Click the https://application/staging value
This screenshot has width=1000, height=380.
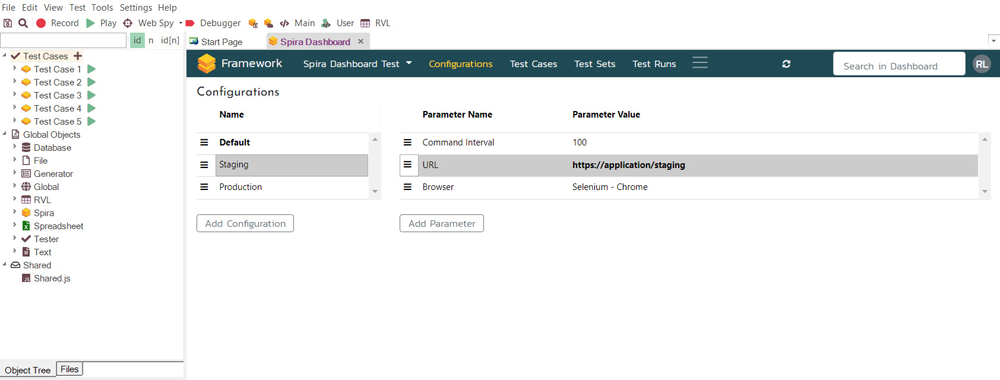click(x=629, y=165)
